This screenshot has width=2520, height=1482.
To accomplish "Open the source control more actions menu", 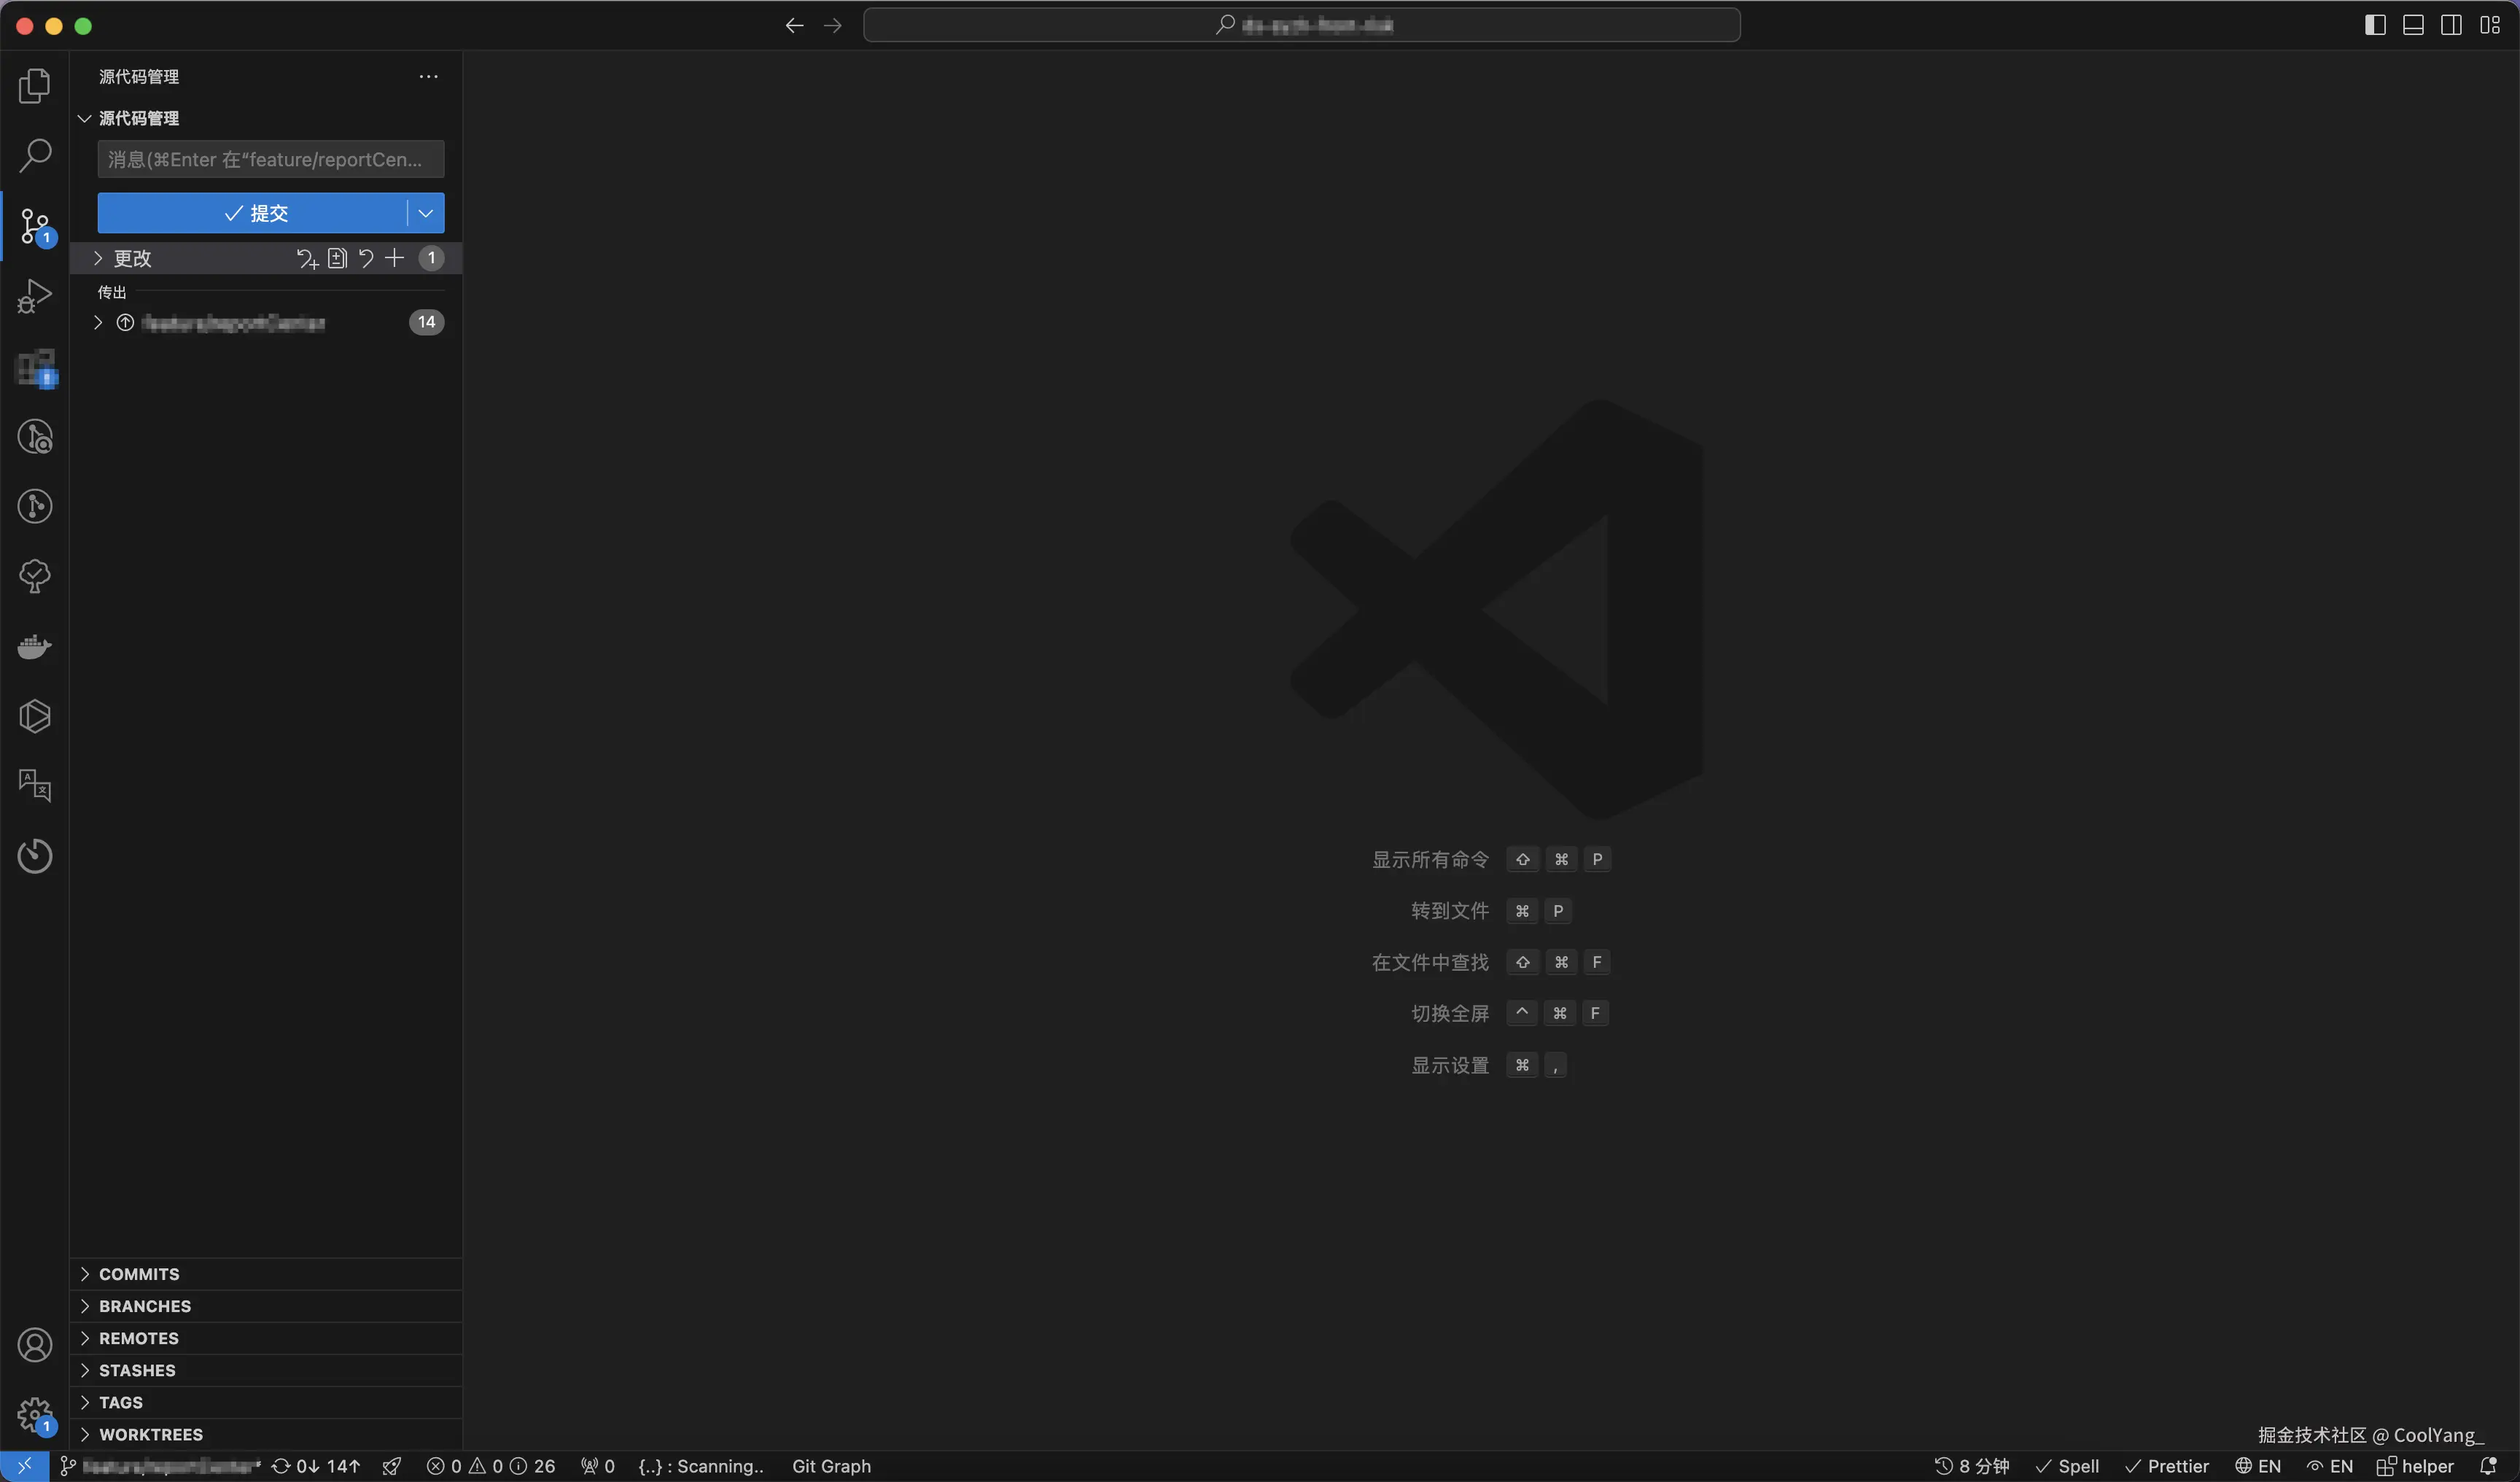I will pyautogui.click(x=429, y=77).
